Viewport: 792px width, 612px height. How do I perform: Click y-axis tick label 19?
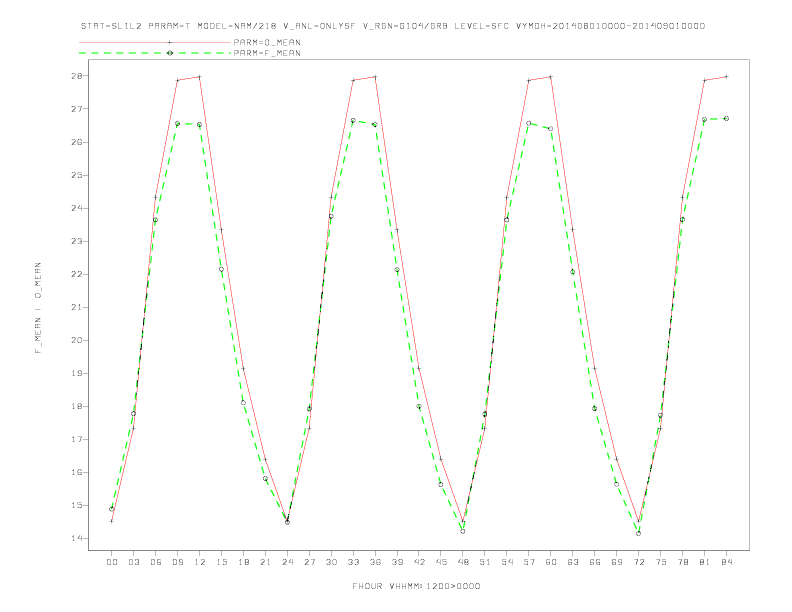click(76, 373)
